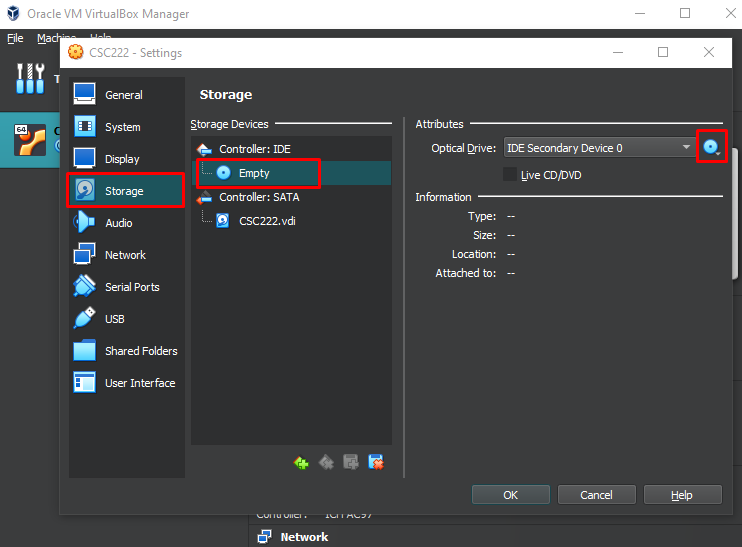Click the Cancel button
This screenshot has height=547, width=742.
(x=596, y=495)
